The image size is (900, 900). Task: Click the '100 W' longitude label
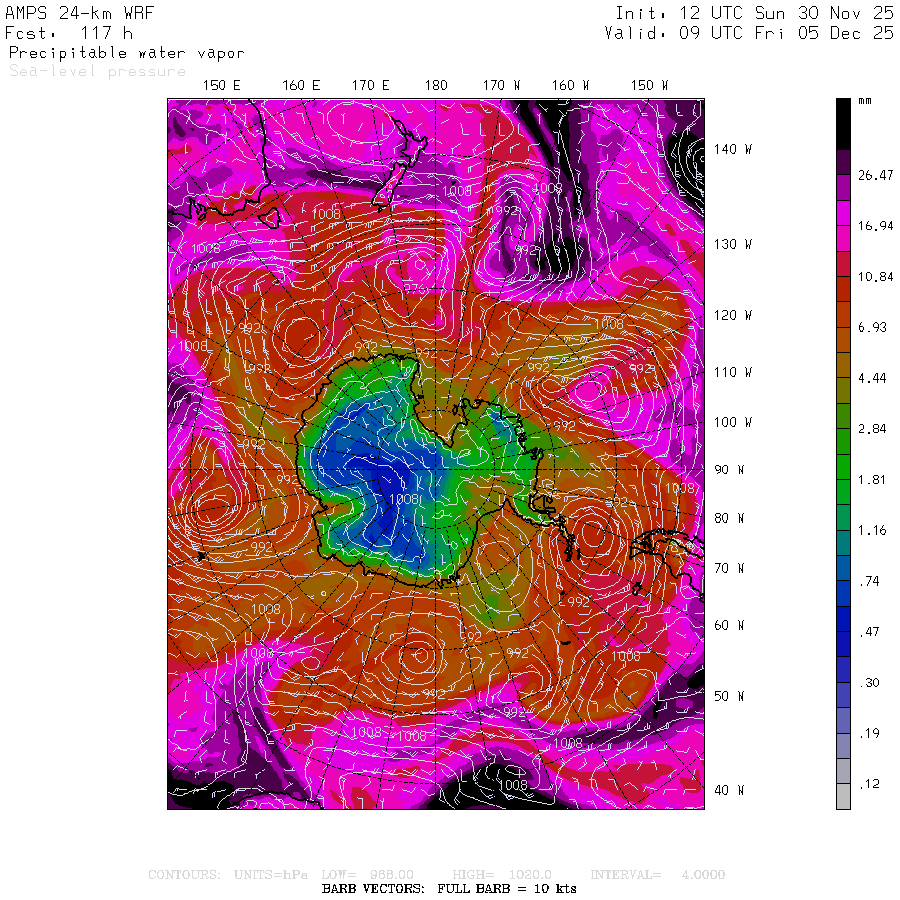[x=732, y=422]
